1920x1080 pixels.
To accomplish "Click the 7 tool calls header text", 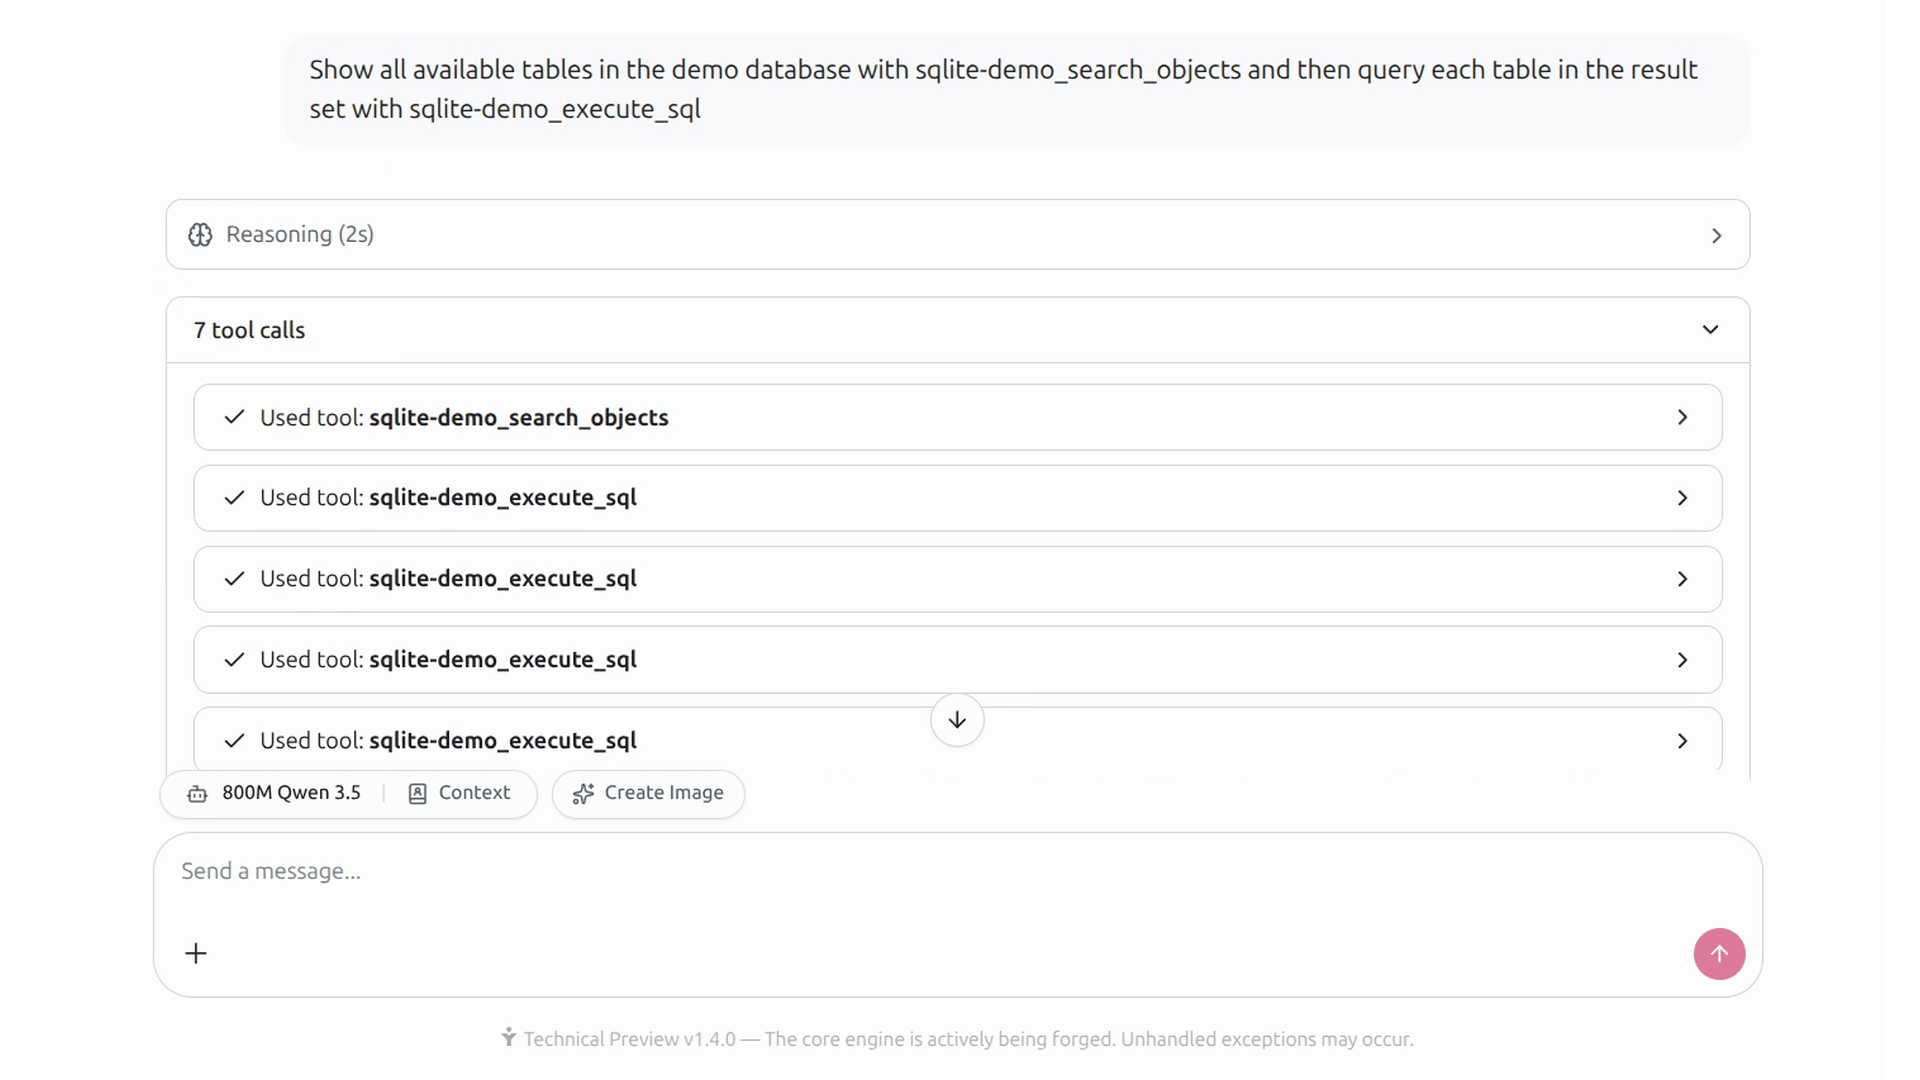I will (249, 330).
